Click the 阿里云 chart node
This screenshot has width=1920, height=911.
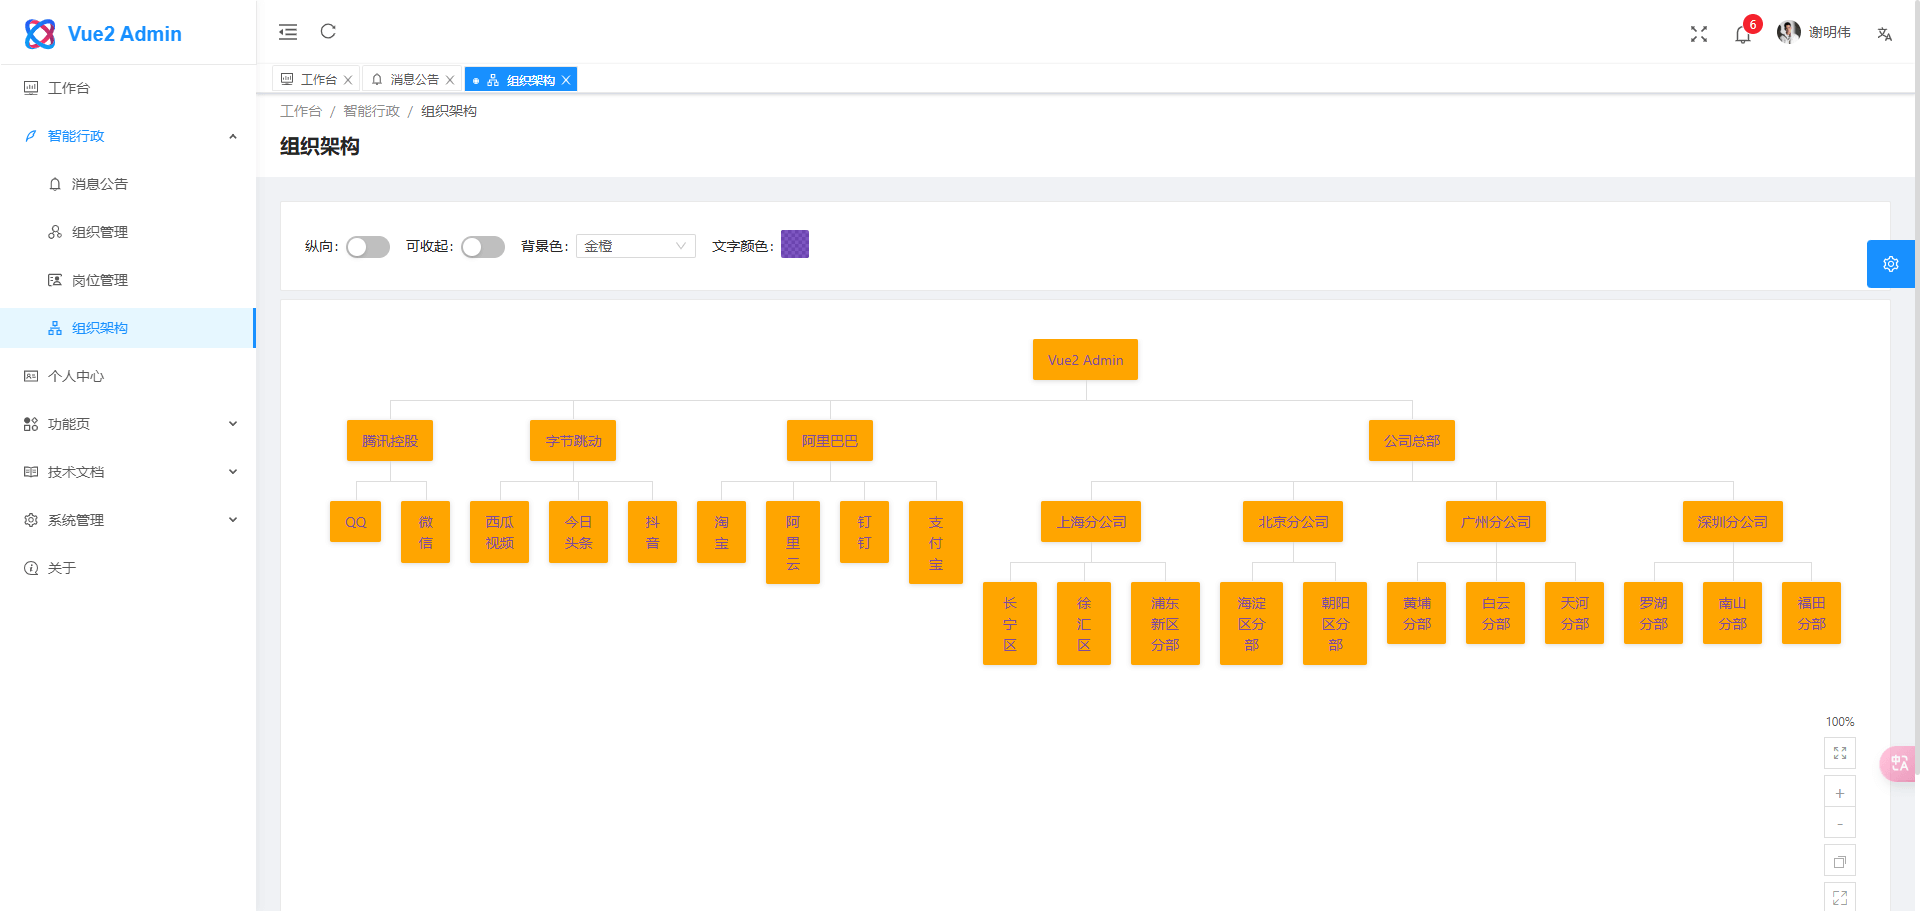pyautogui.click(x=793, y=543)
